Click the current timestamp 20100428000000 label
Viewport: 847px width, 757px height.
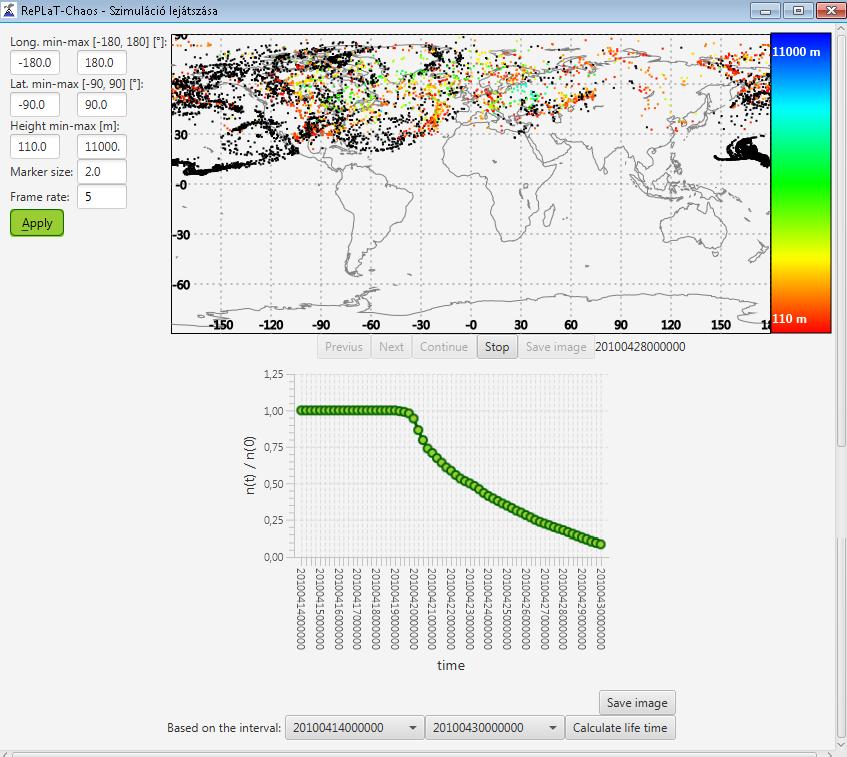click(x=640, y=347)
